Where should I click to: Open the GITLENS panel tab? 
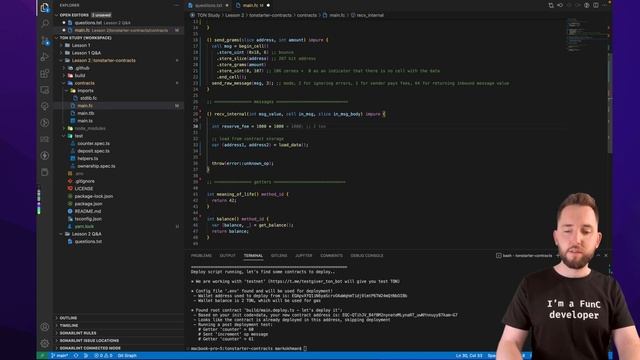point(279,256)
